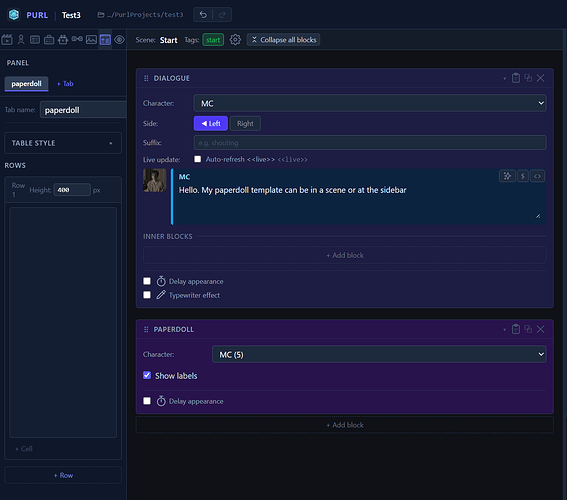Screen dimensions: 567x500
Task: Open the scenes clapperboard icon
Action: tap(7, 39)
